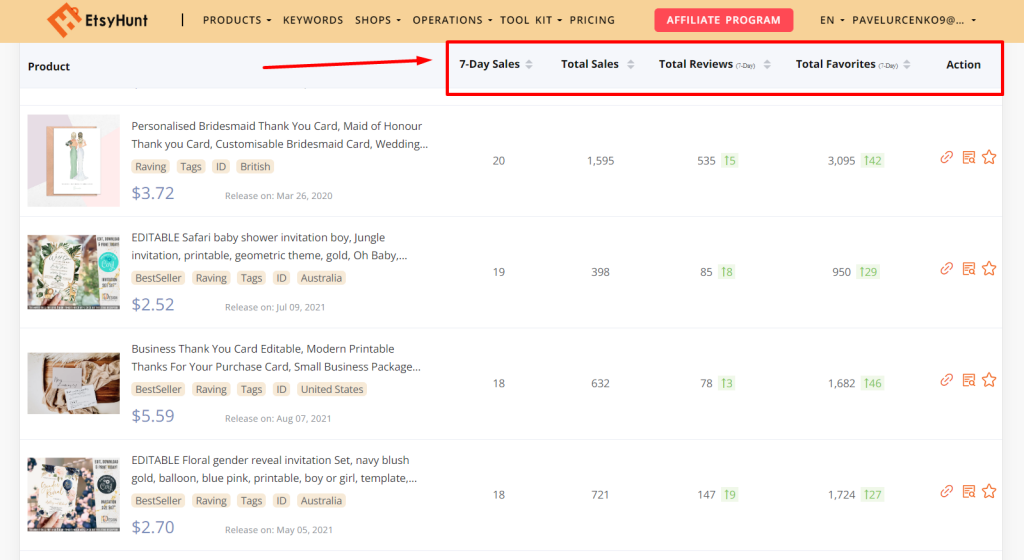
Task: Open Personalised Bridesmaid card thumbnail
Action: [x=74, y=160]
